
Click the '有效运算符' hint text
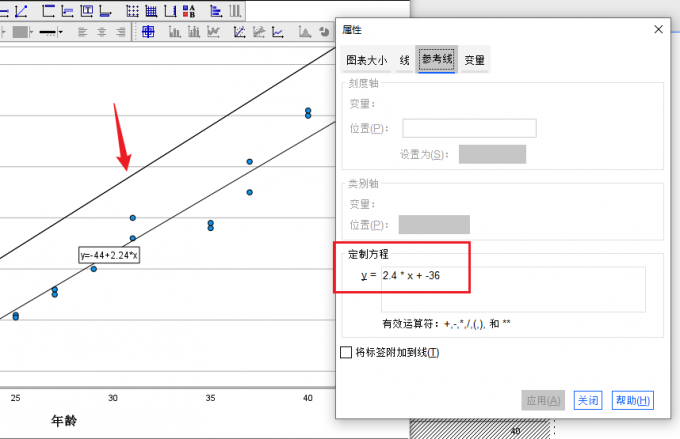click(x=446, y=324)
